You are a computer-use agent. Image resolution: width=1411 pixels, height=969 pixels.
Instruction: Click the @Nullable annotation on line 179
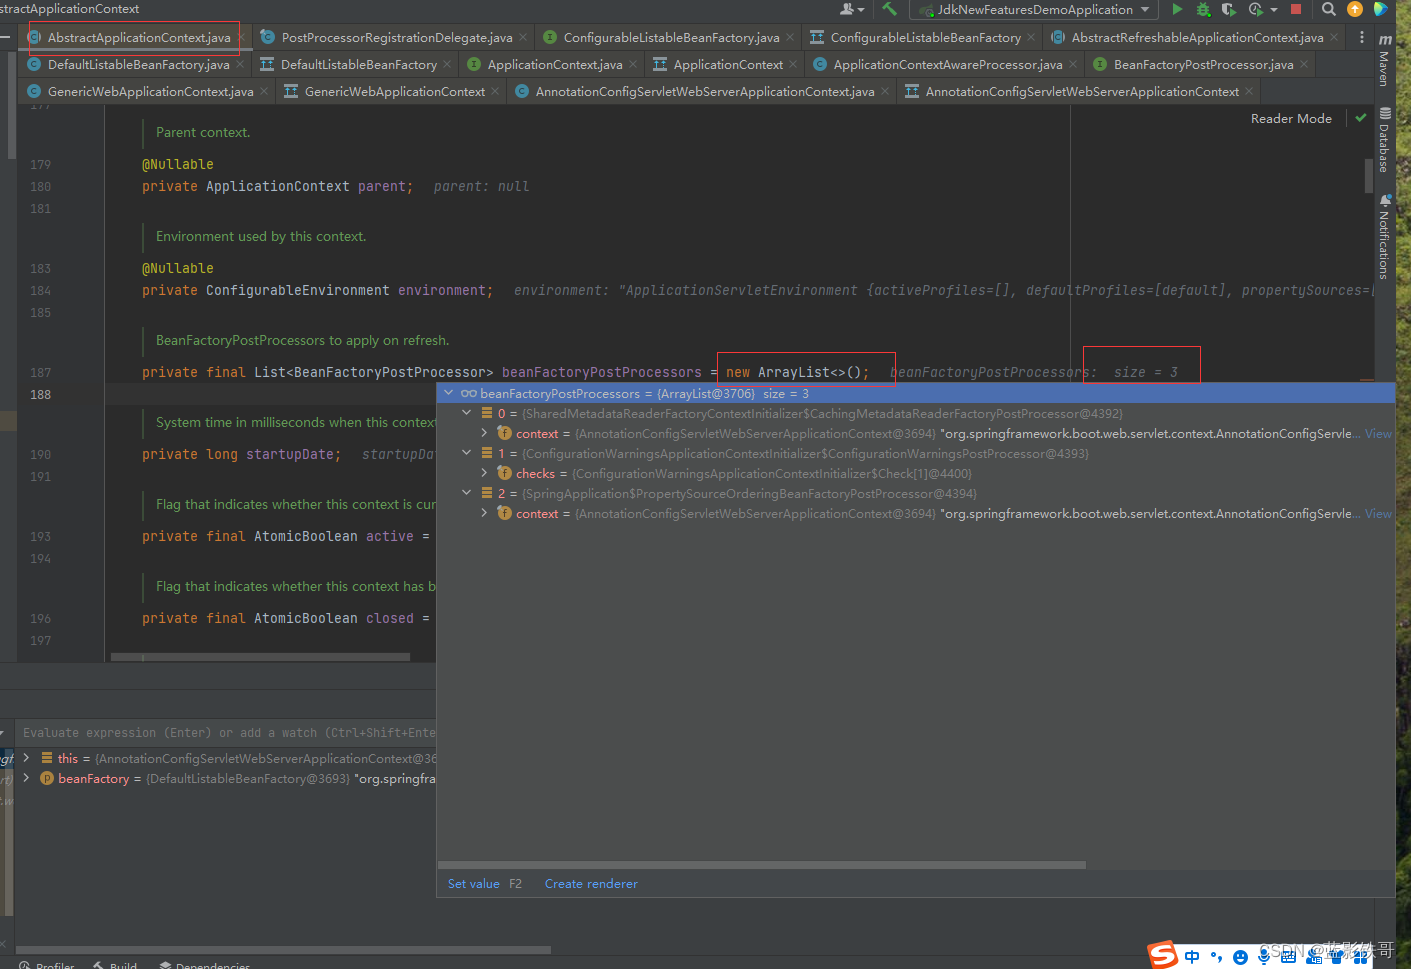(x=178, y=164)
